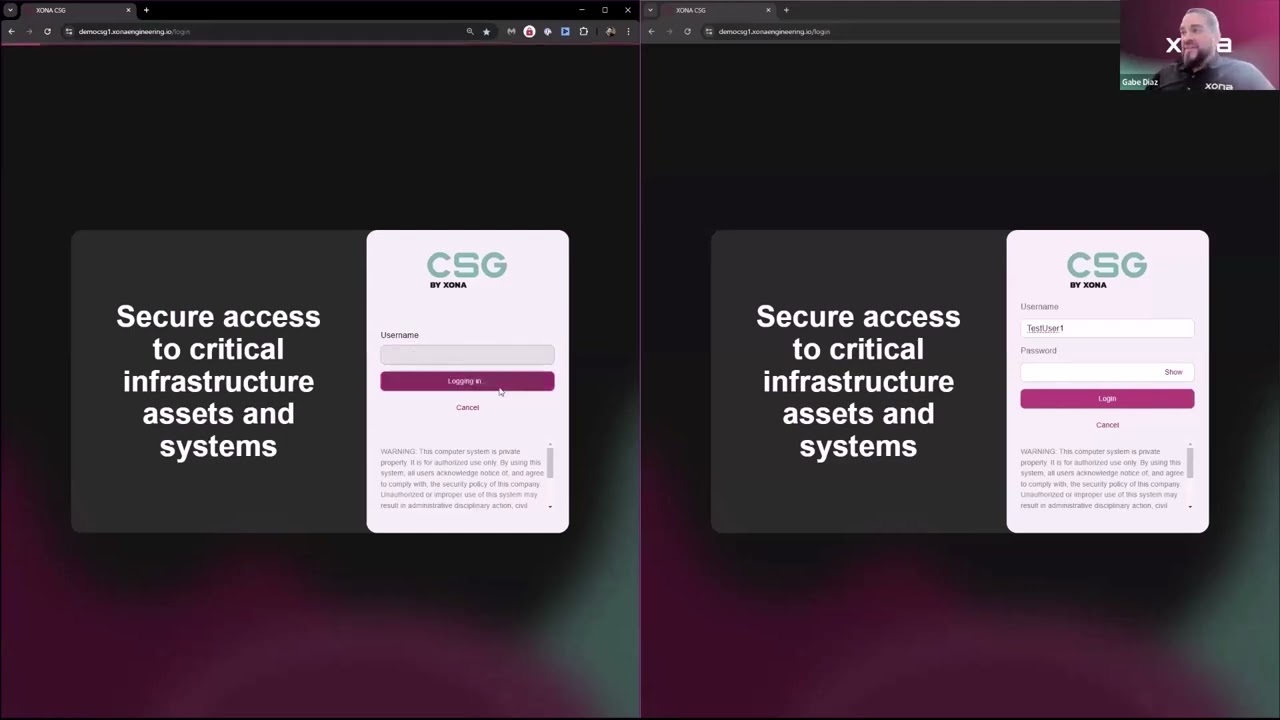Reload the page in right browser
Image resolution: width=1280 pixels, height=720 pixels.
tap(687, 31)
